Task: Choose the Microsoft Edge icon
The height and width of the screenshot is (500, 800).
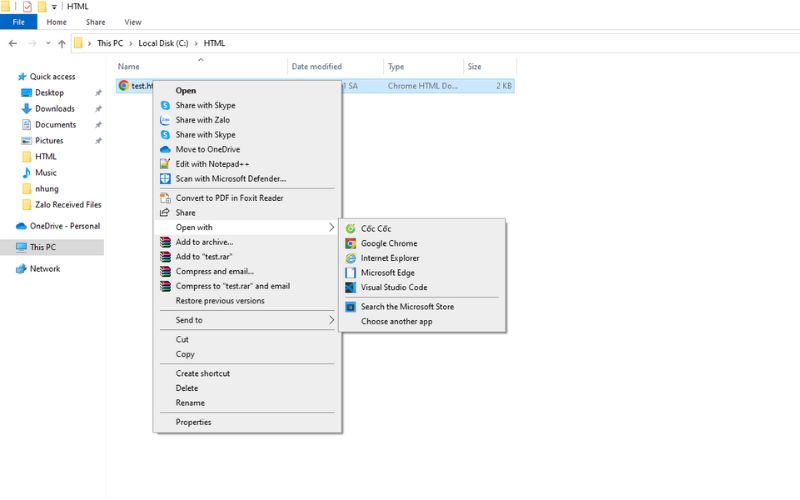Action: click(x=350, y=273)
